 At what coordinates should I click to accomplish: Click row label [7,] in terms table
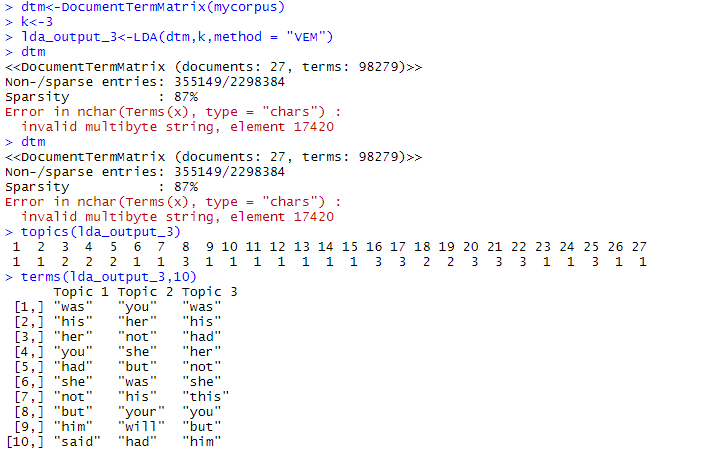tap(29, 397)
